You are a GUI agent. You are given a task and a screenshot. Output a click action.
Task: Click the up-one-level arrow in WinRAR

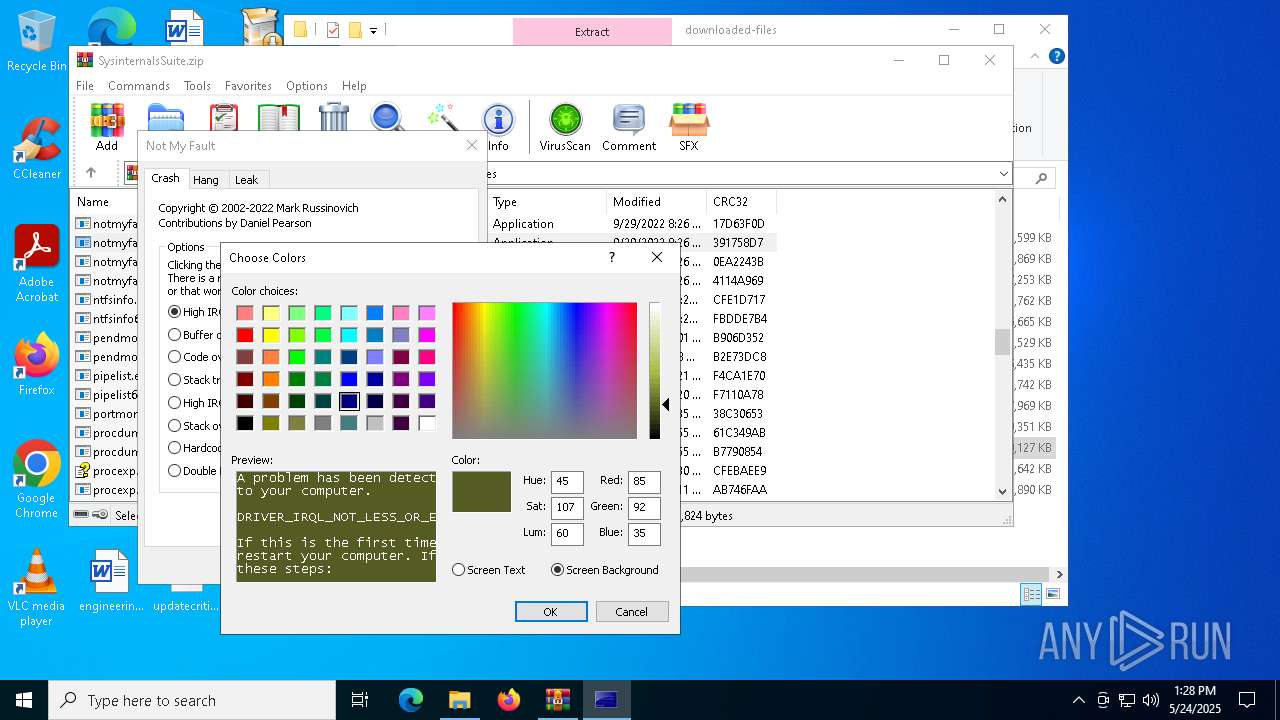(x=91, y=173)
